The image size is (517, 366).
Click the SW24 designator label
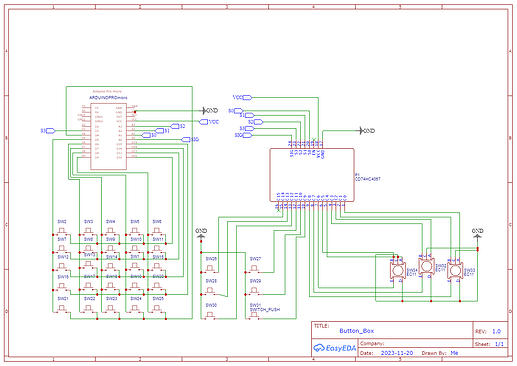[136, 299]
